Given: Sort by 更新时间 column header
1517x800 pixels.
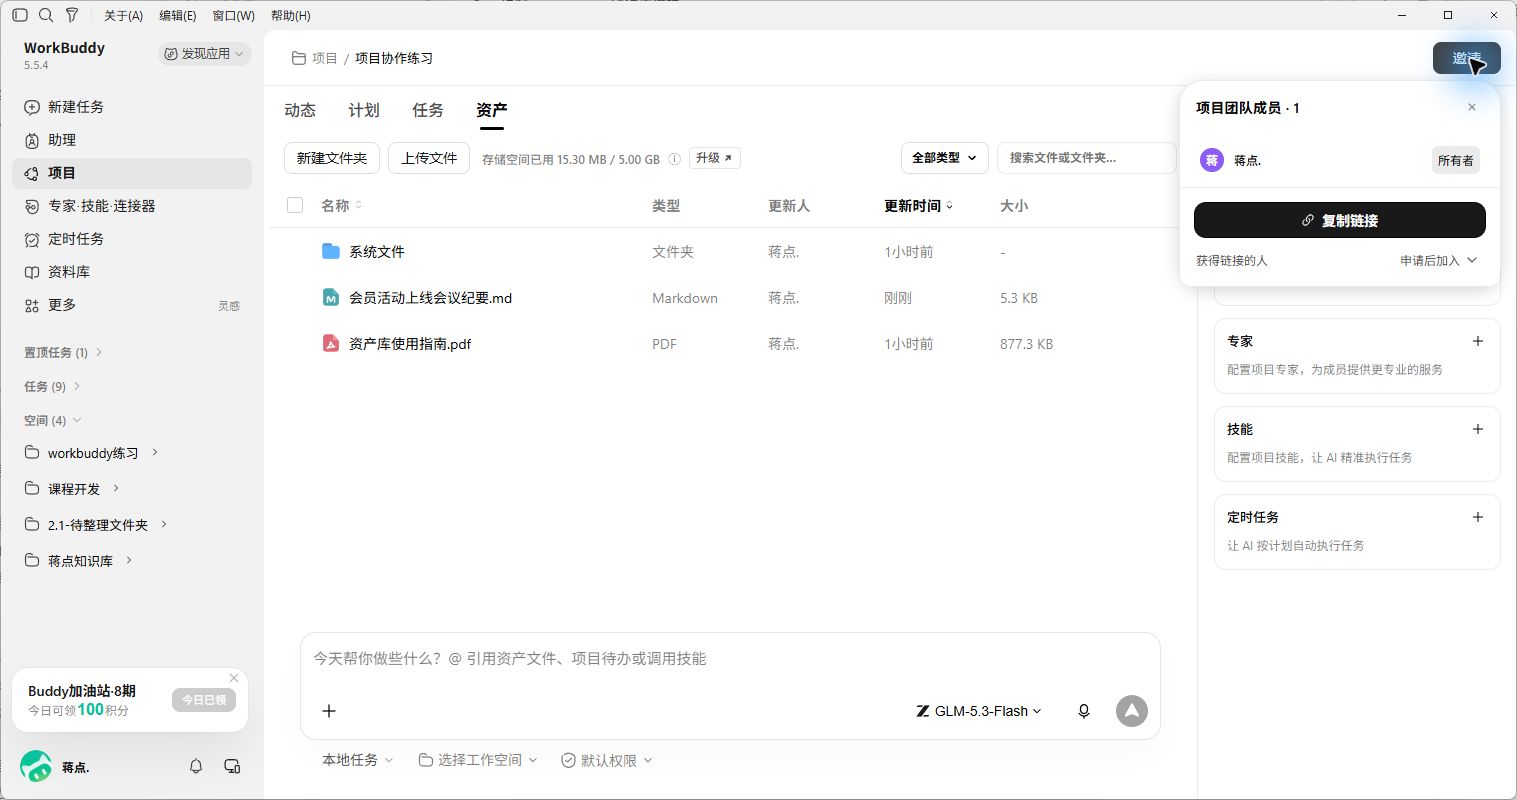Looking at the screenshot, I should 918,205.
